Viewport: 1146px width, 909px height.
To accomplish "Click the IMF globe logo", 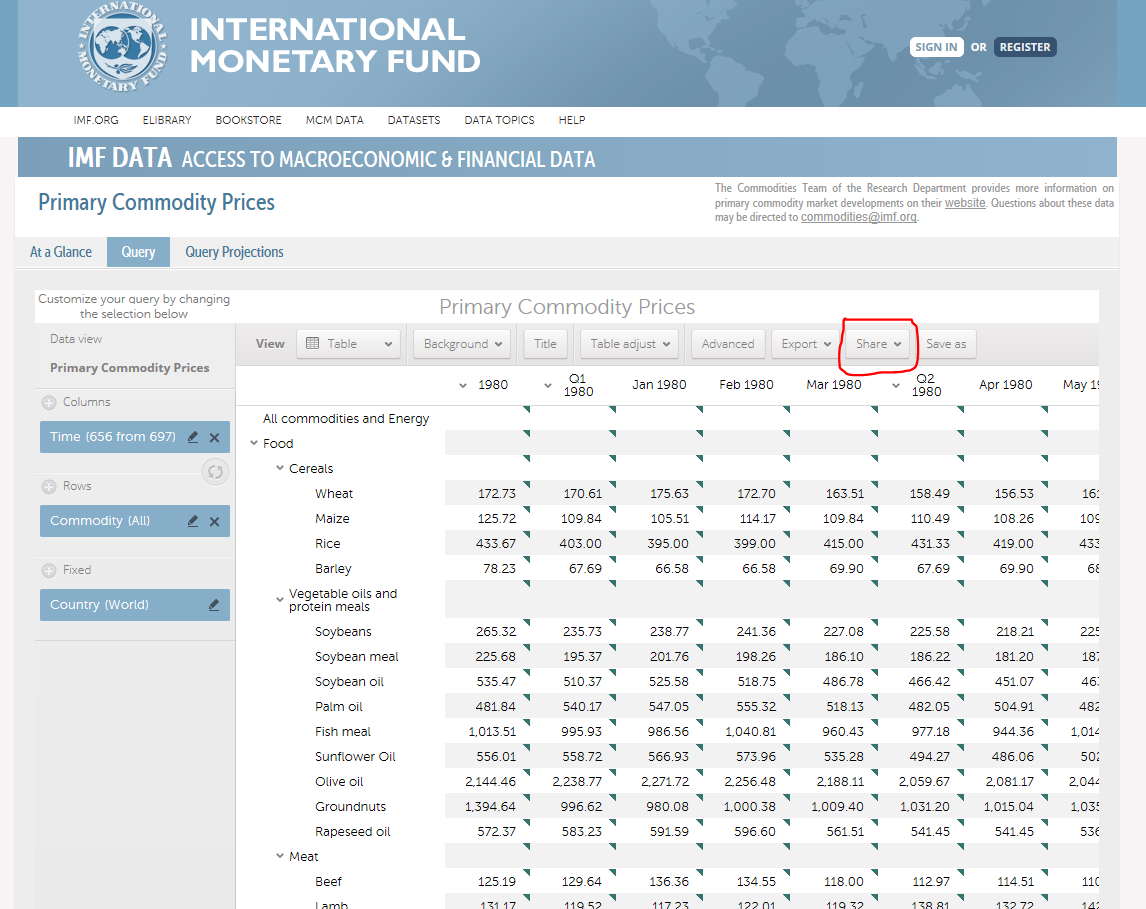I will [123, 47].
